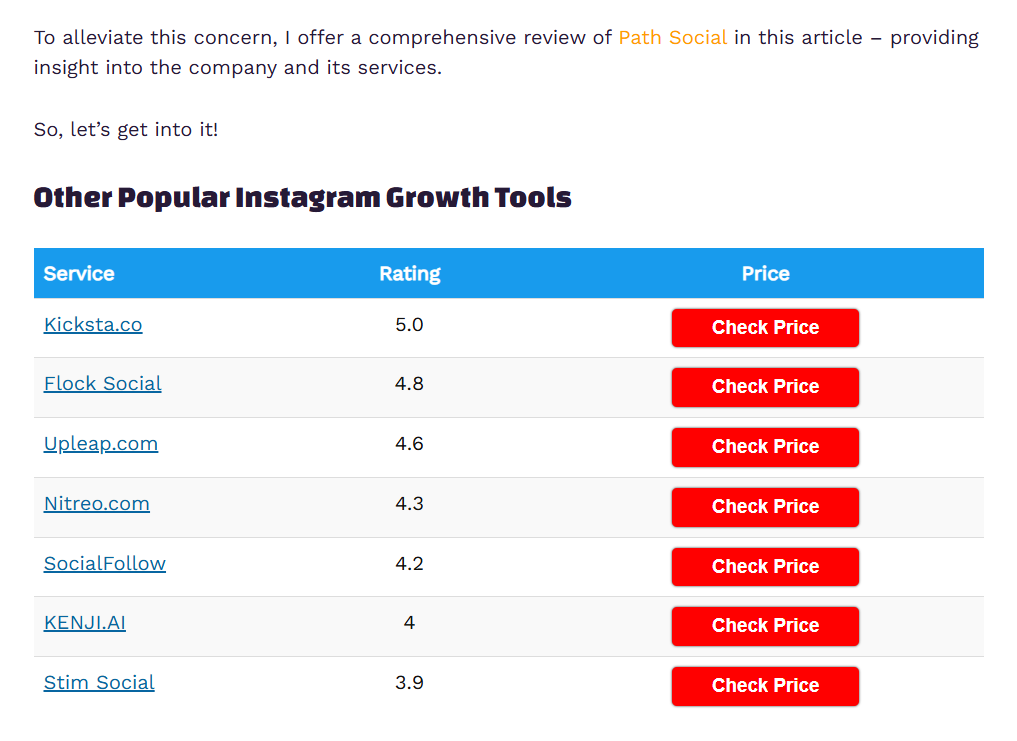
Task: Click Check Price beside SocialFollow
Action: (x=765, y=567)
